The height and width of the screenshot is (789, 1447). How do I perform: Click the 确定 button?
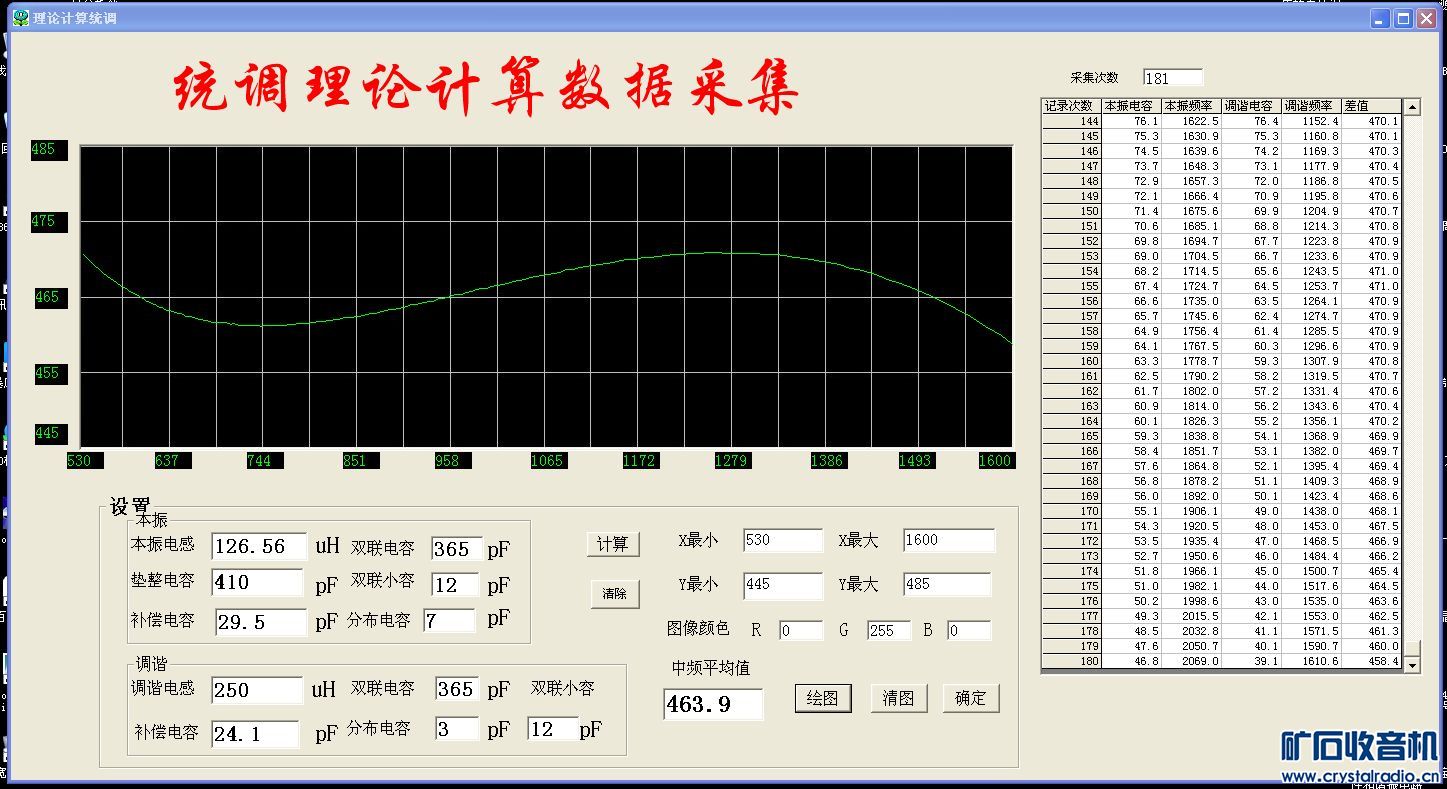point(970,698)
